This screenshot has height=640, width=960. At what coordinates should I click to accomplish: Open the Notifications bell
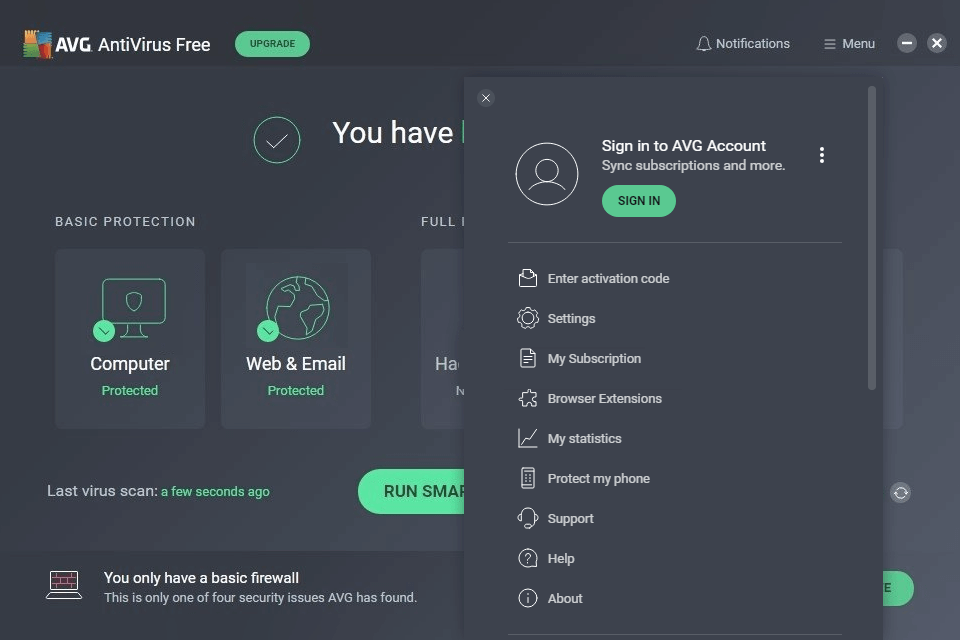[703, 44]
